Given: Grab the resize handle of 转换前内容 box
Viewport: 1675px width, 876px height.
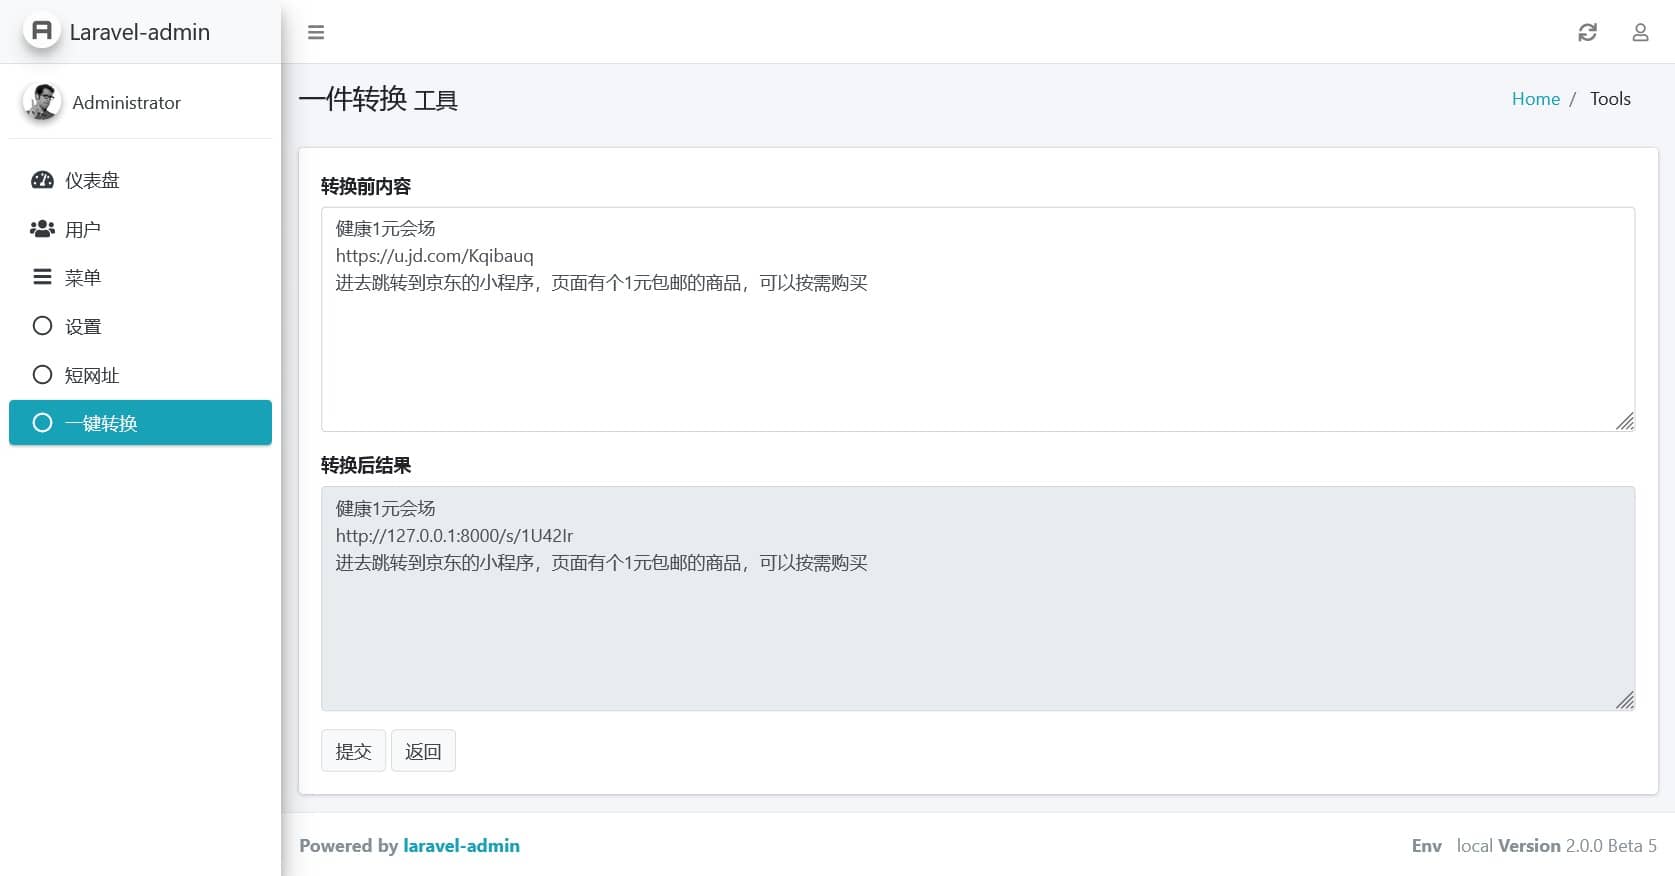Looking at the screenshot, I should (1625, 421).
